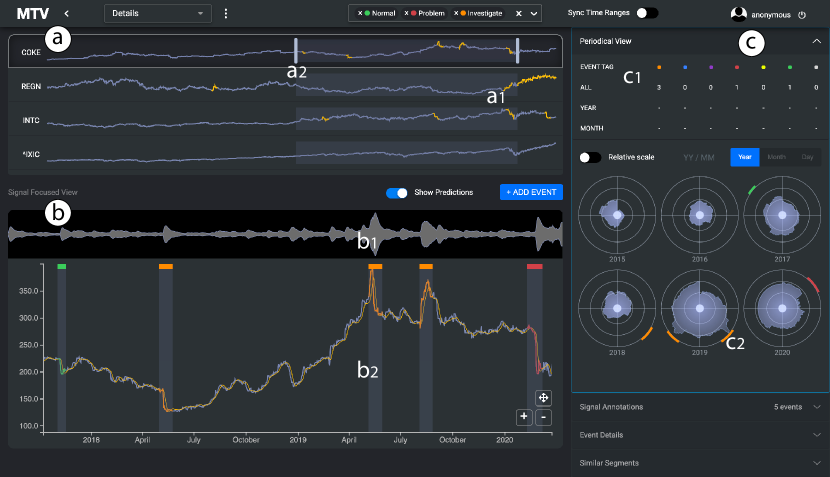Click the back arrow next to MTV logo
The image size is (830, 477).
point(67,14)
